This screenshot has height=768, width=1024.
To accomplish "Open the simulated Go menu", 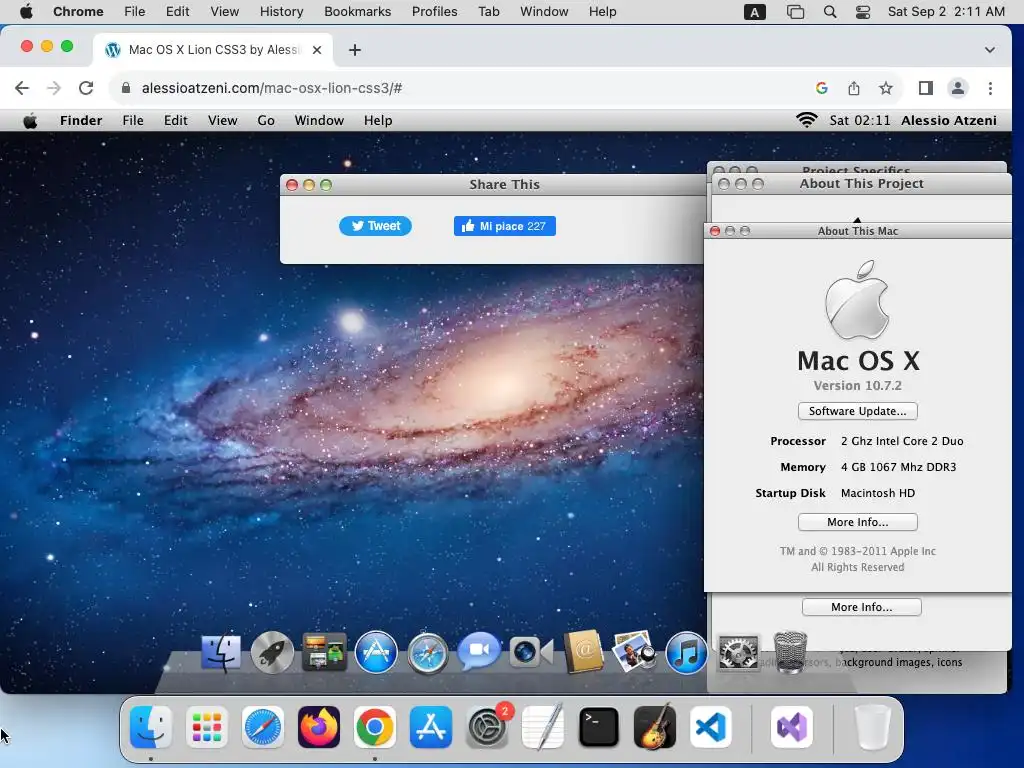I will pyautogui.click(x=266, y=121).
